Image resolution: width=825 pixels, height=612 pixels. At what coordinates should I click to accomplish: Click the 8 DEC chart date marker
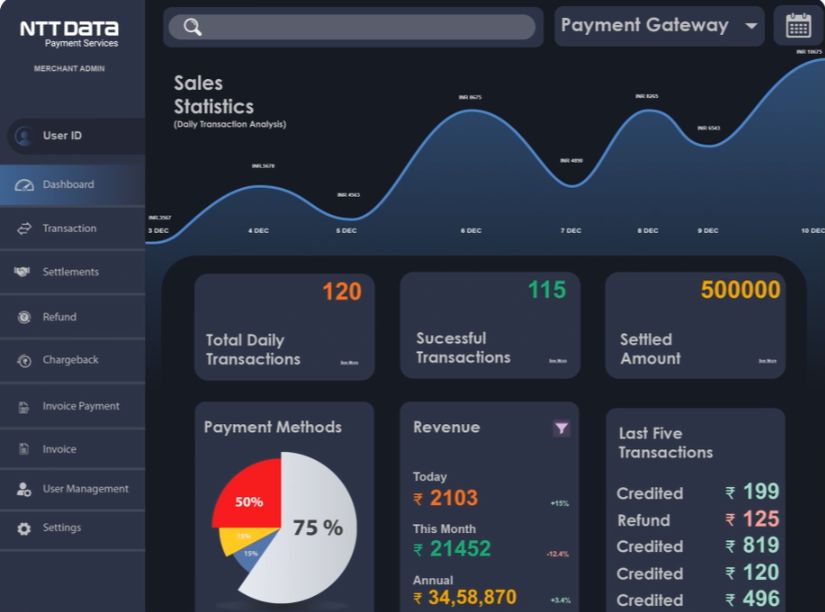tap(648, 230)
